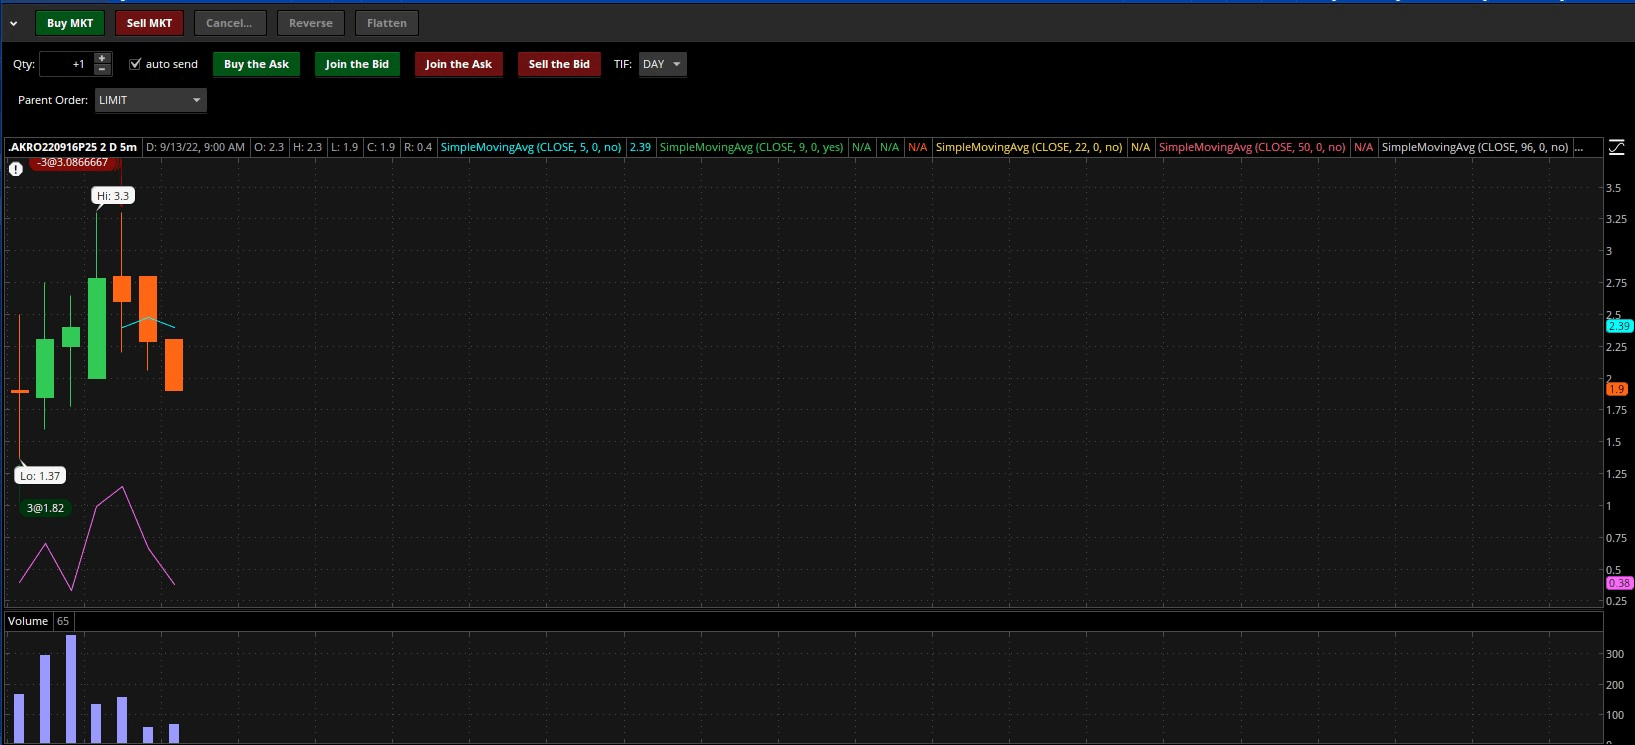Viewport: 1635px width, 745px height.
Task: Select the green 3@1.82 order marker
Action: coord(45,508)
